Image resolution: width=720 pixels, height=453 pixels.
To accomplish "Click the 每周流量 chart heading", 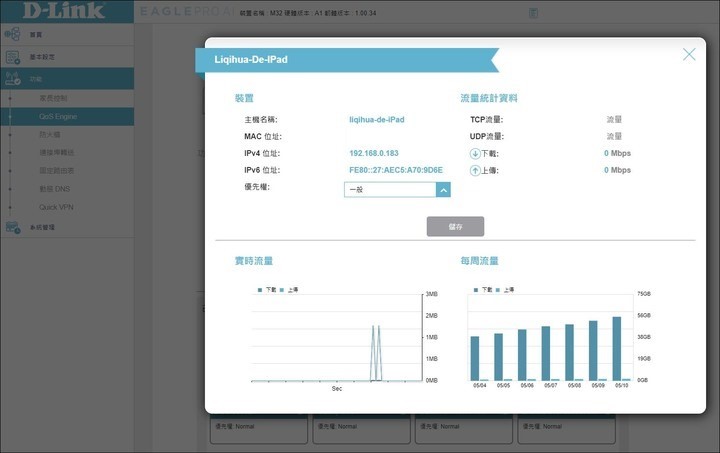I will [479, 261].
